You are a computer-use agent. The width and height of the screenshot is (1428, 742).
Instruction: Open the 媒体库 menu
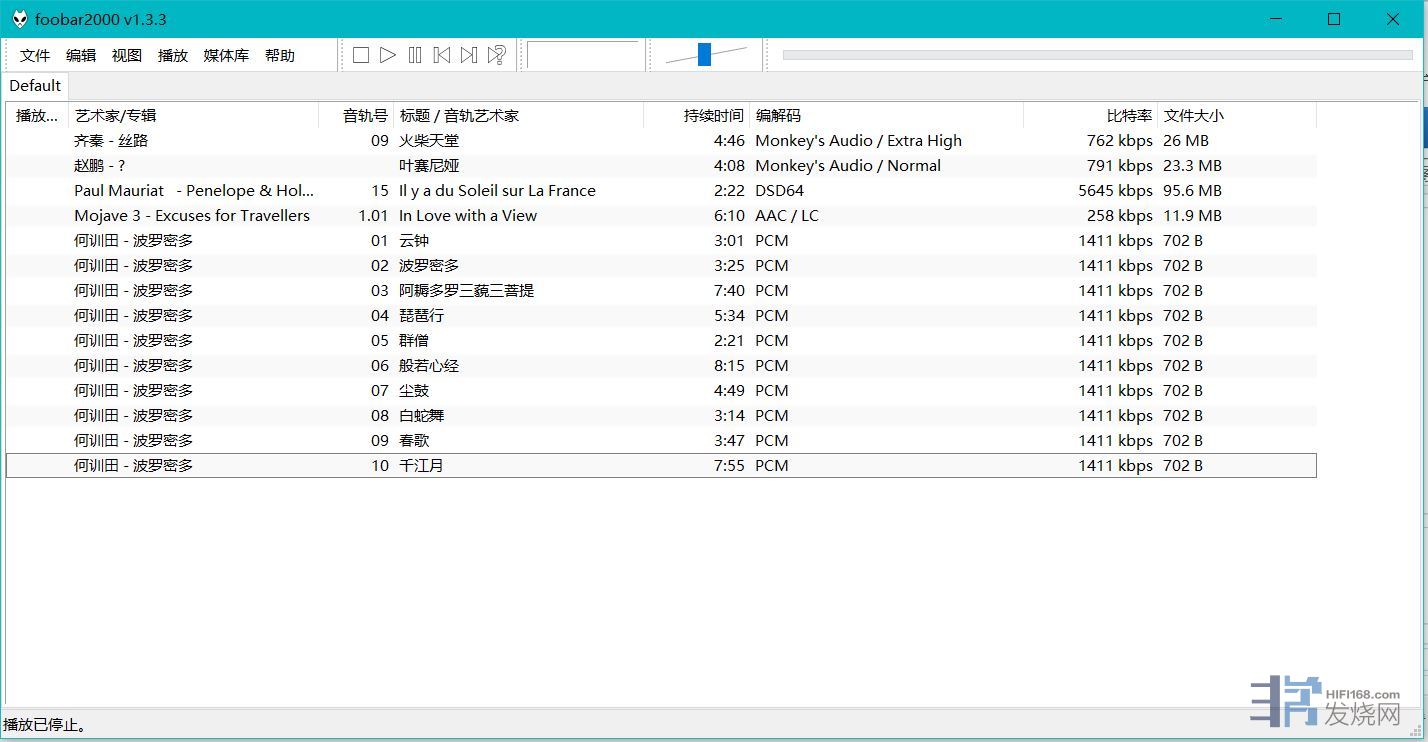point(226,56)
